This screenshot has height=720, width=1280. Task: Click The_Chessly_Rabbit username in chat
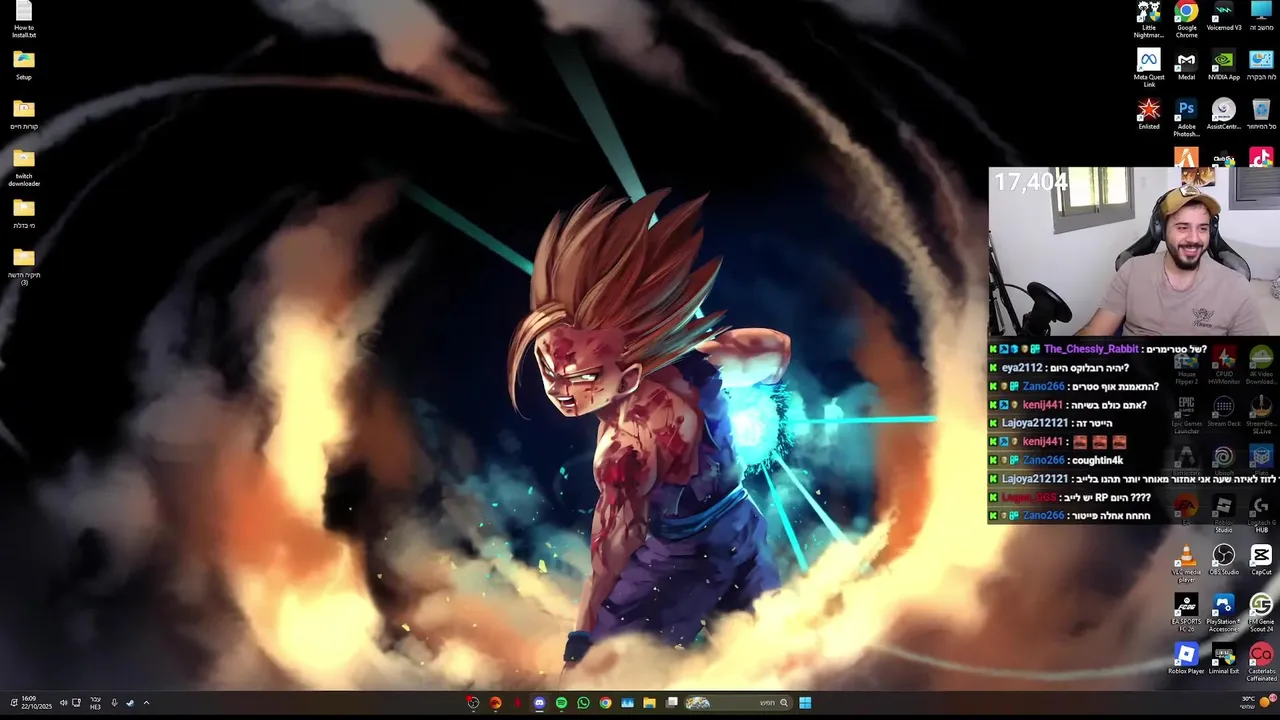point(1091,349)
